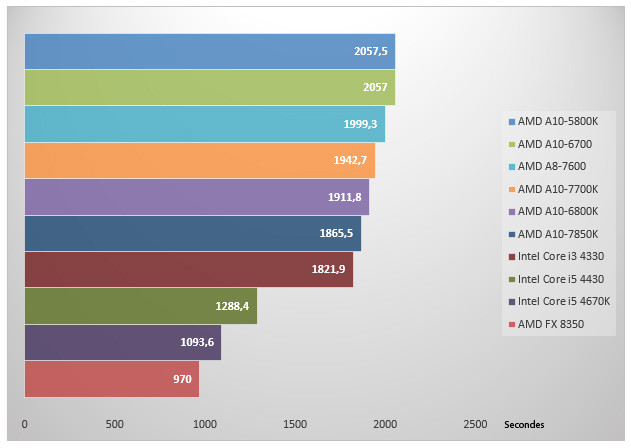
Task: Click the green bar showing 2057
Action: tap(210, 87)
